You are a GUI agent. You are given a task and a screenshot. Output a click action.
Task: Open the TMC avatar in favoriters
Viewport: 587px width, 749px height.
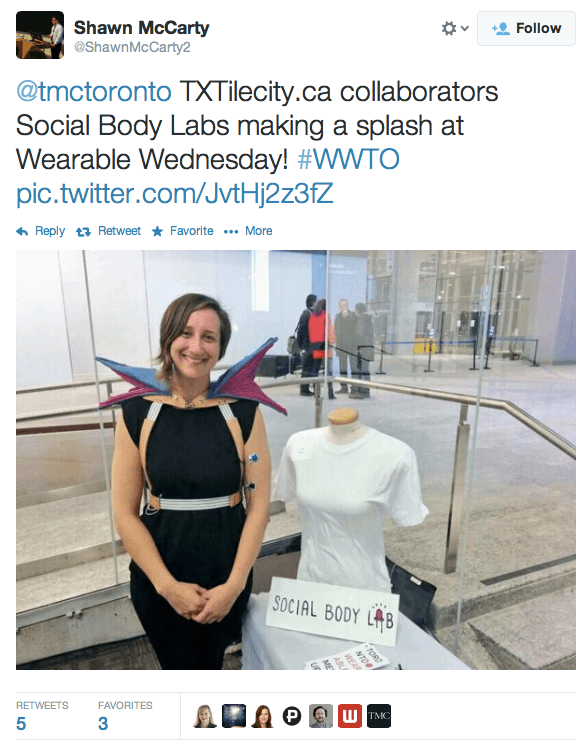(379, 716)
